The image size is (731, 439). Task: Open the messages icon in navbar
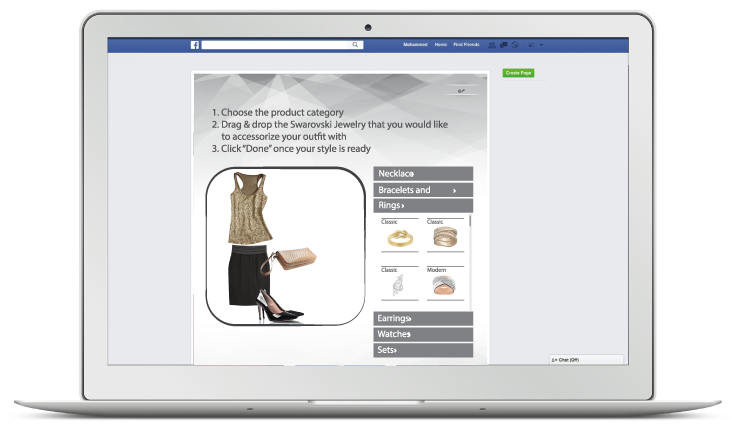coord(503,45)
